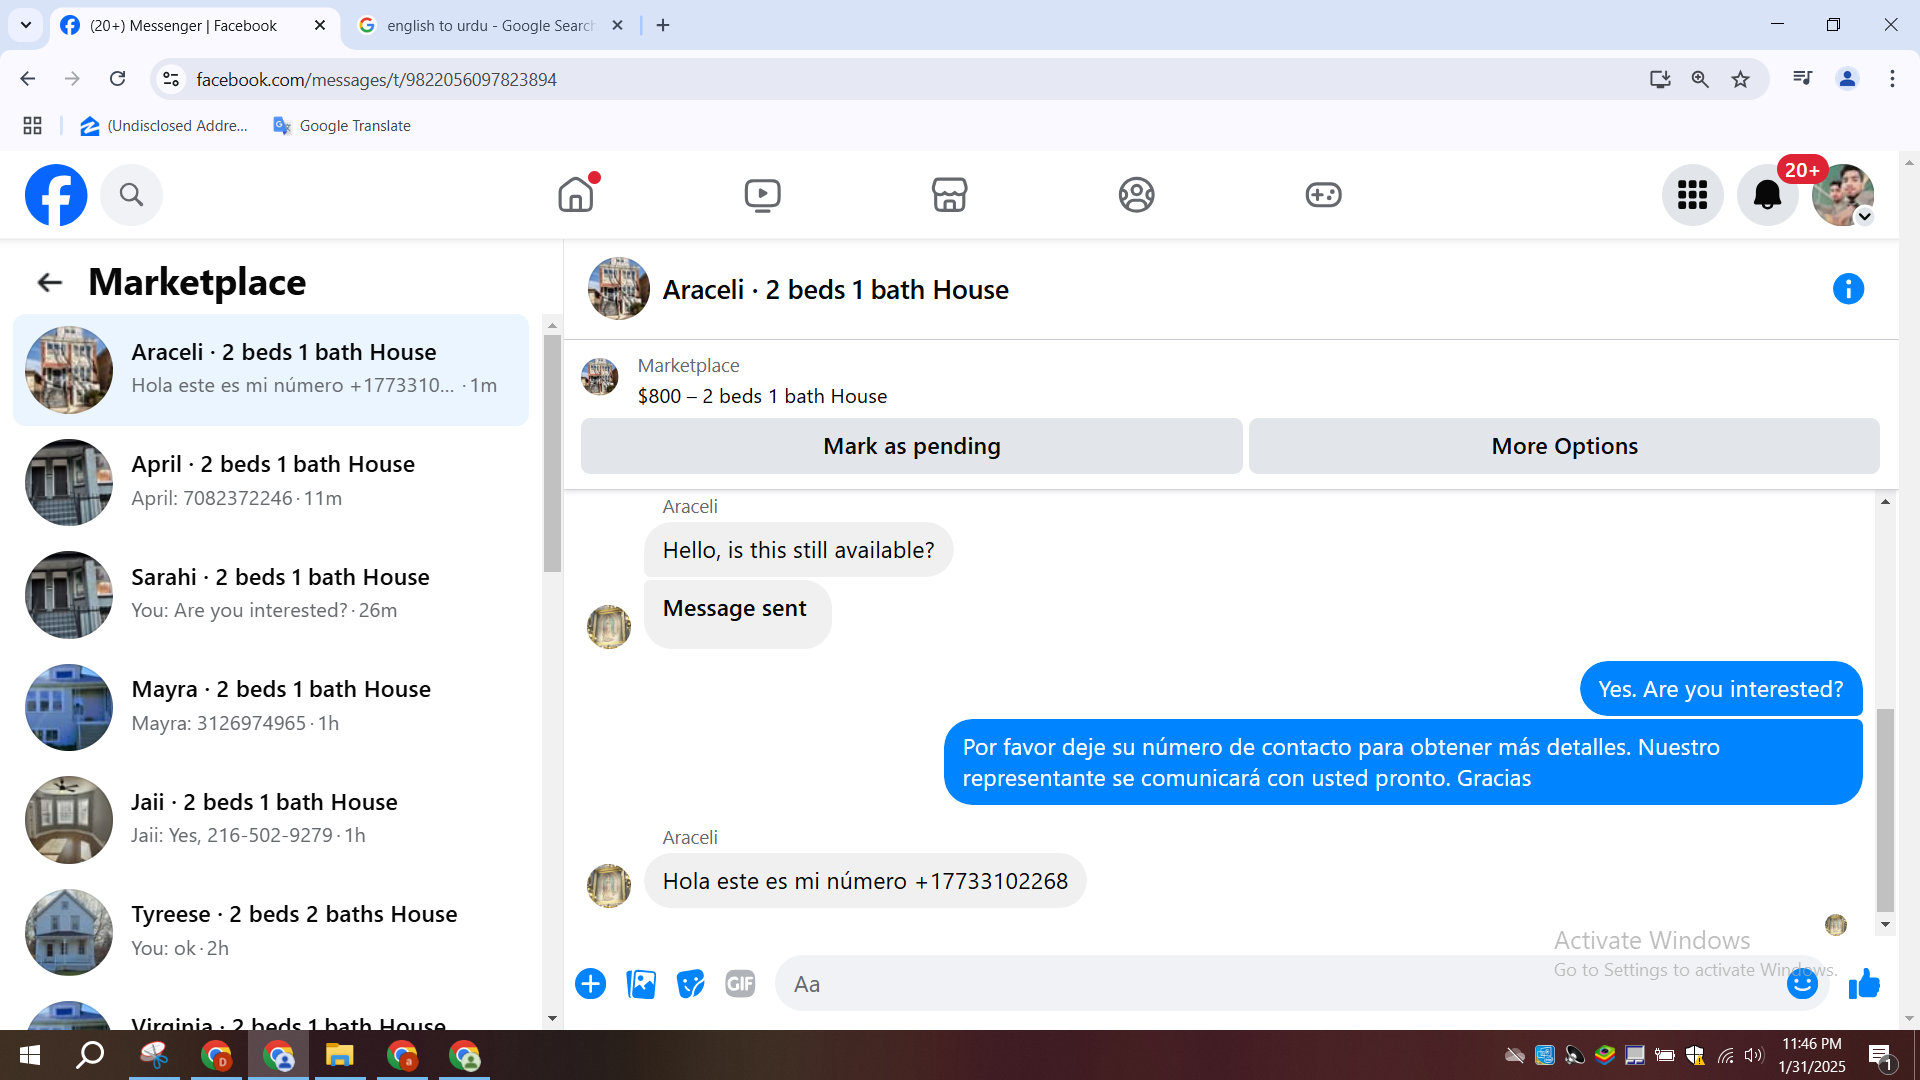View site information icon in address bar
This screenshot has width=1920, height=1080.
tap(171, 79)
